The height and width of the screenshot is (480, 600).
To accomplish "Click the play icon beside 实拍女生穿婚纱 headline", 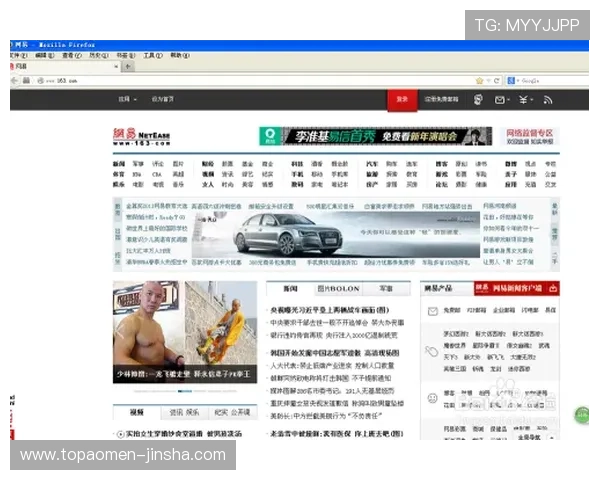I will pyautogui.click(x=121, y=434).
